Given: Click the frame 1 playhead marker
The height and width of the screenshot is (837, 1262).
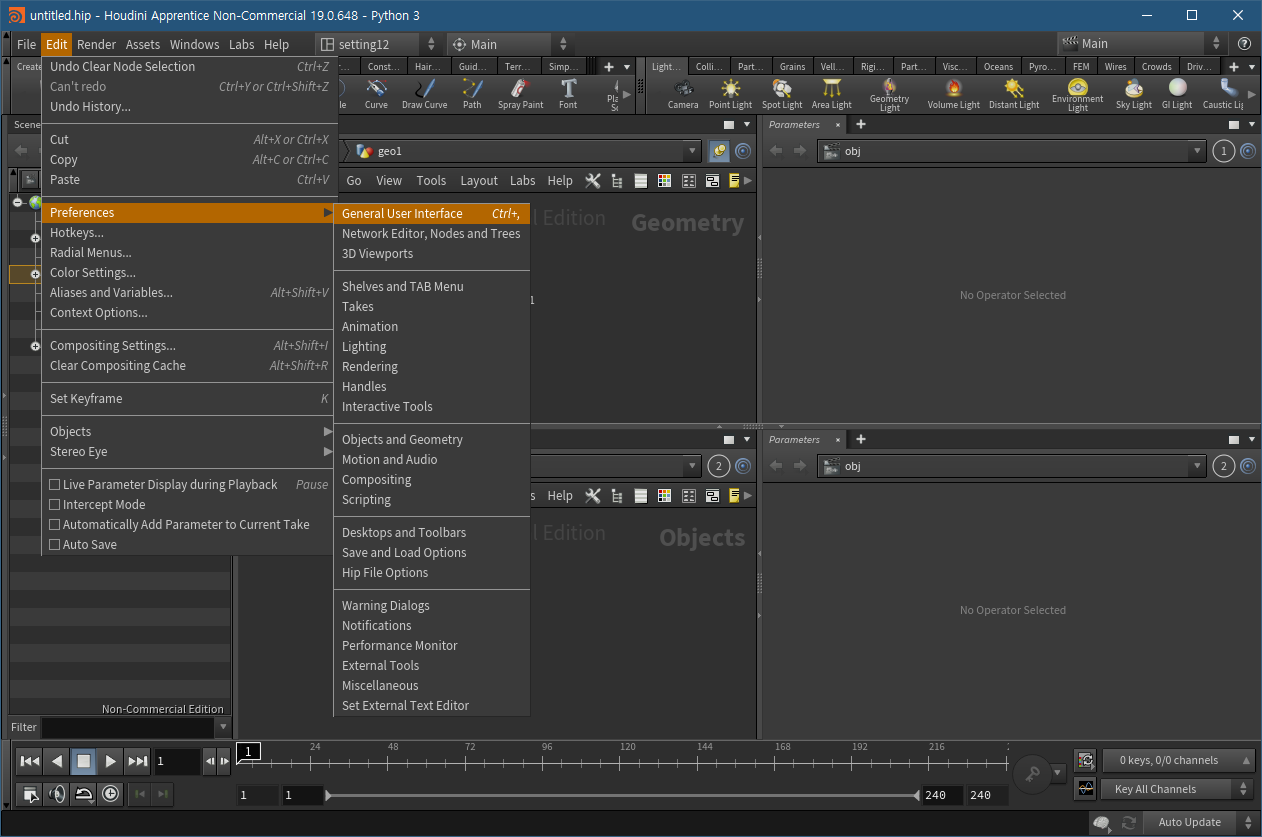Looking at the screenshot, I should [x=247, y=752].
